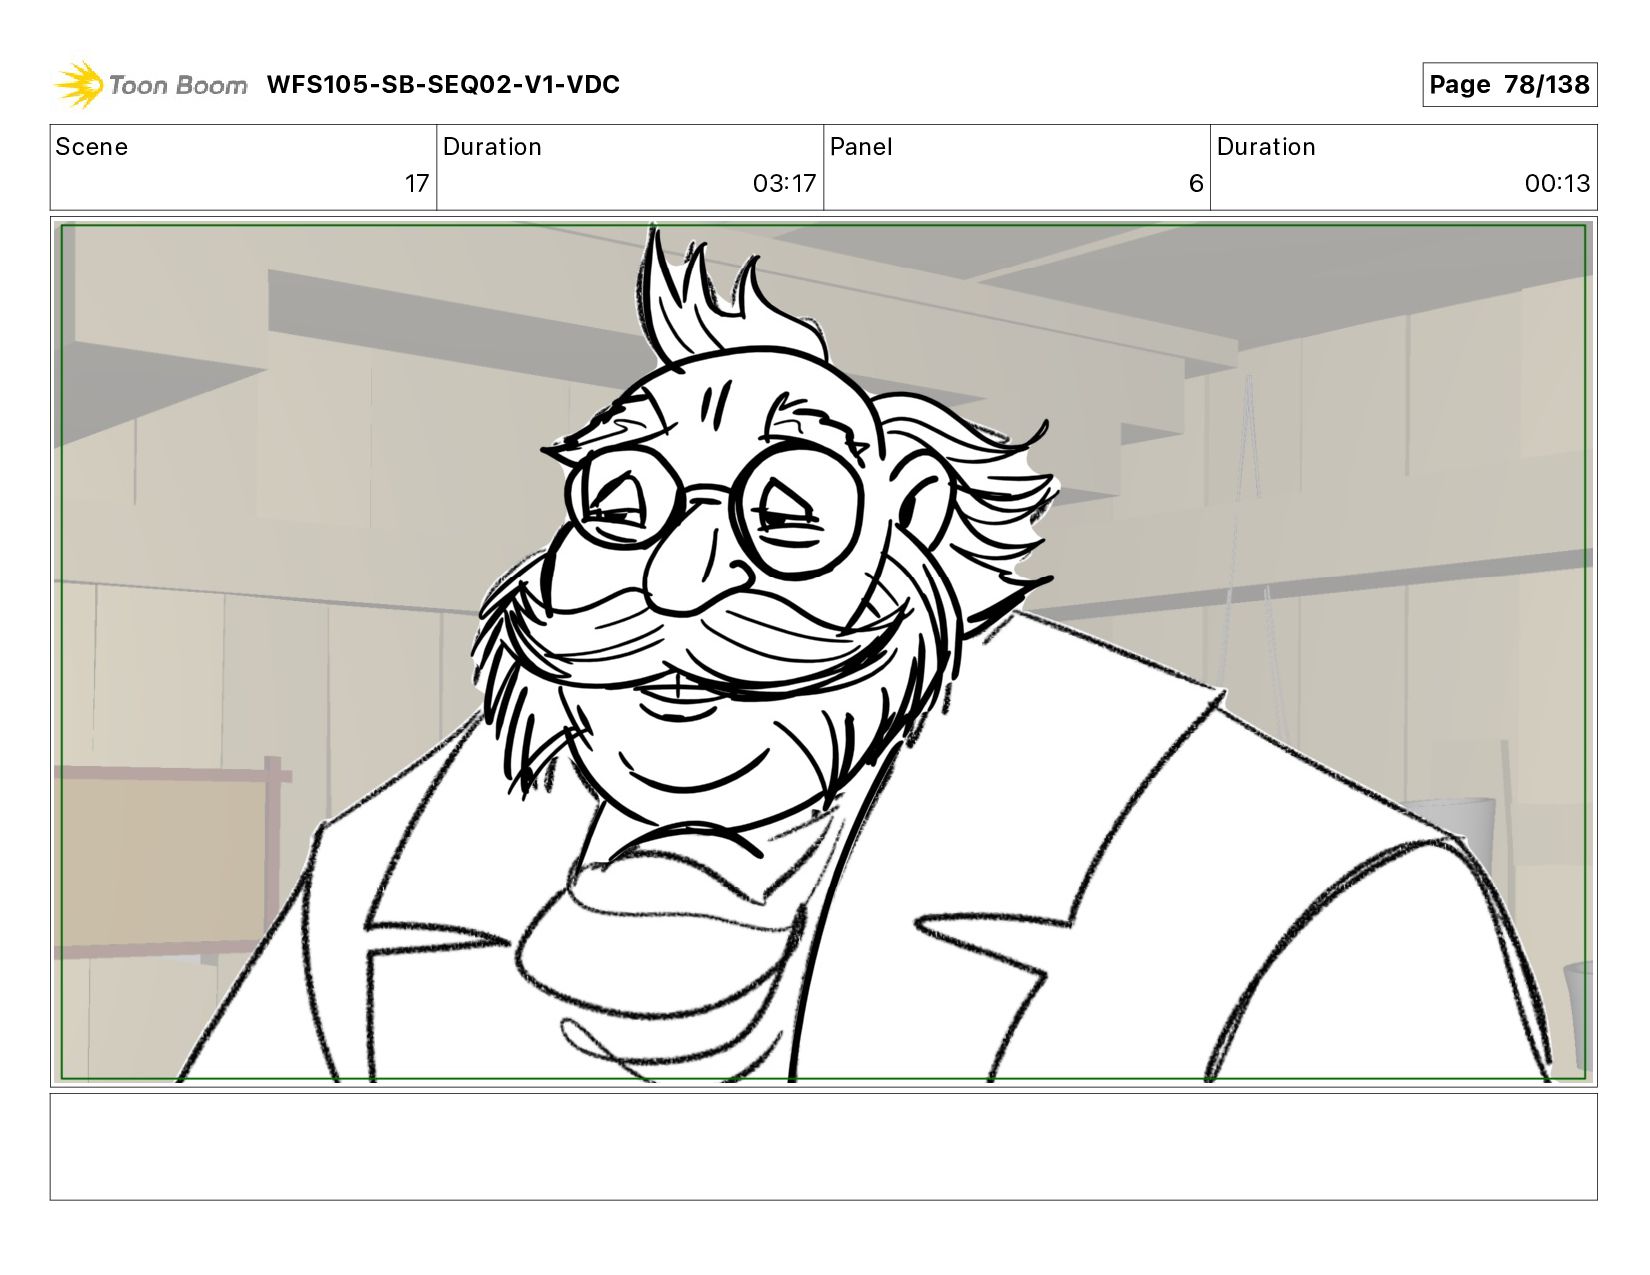This screenshot has width=1650, height=1275.
Task: Select the scene number 17
Action: tap(417, 184)
